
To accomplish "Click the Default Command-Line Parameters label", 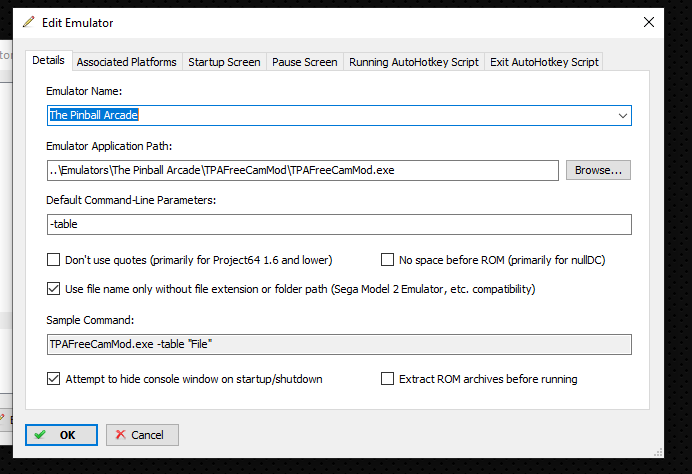I will pyautogui.click(x=131, y=200).
